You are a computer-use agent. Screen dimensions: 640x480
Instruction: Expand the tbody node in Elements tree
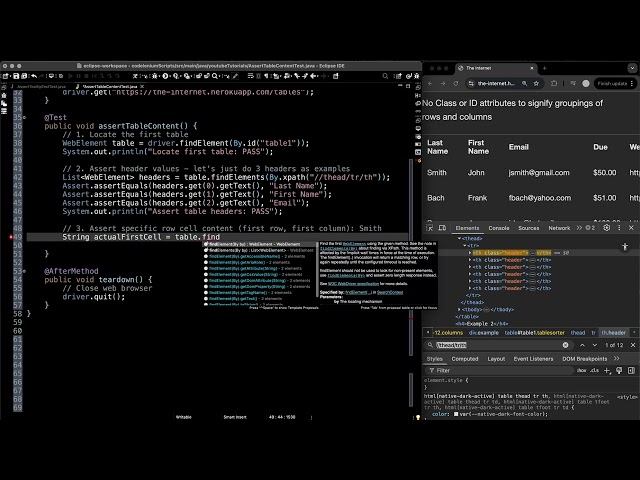pyautogui.click(x=460, y=309)
